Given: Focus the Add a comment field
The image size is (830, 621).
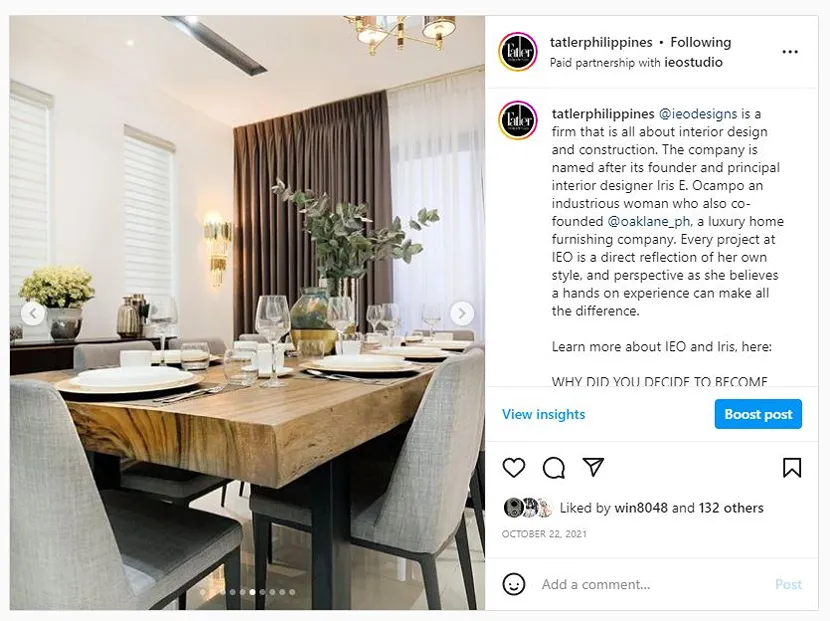Looking at the screenshot, I should point(651,584).
